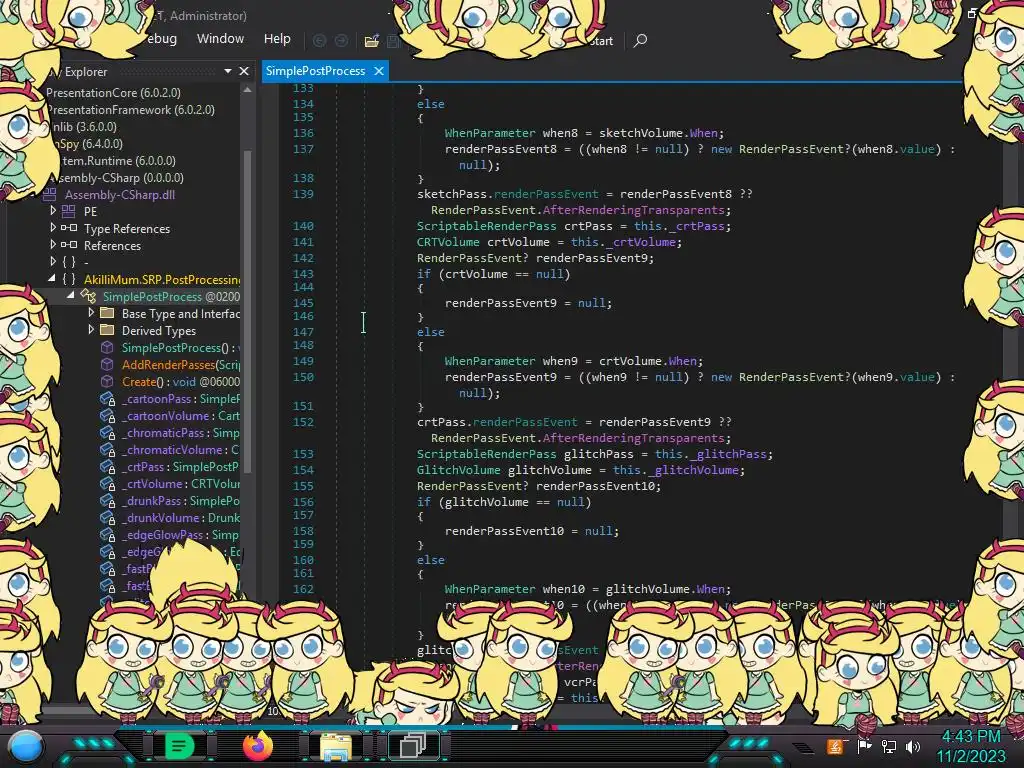Click the AkilliMum.SRP.PostProcessing namespace braces icon
Image resolution: width=1024 pixels, height=768 pixels.
pos(69,280)
